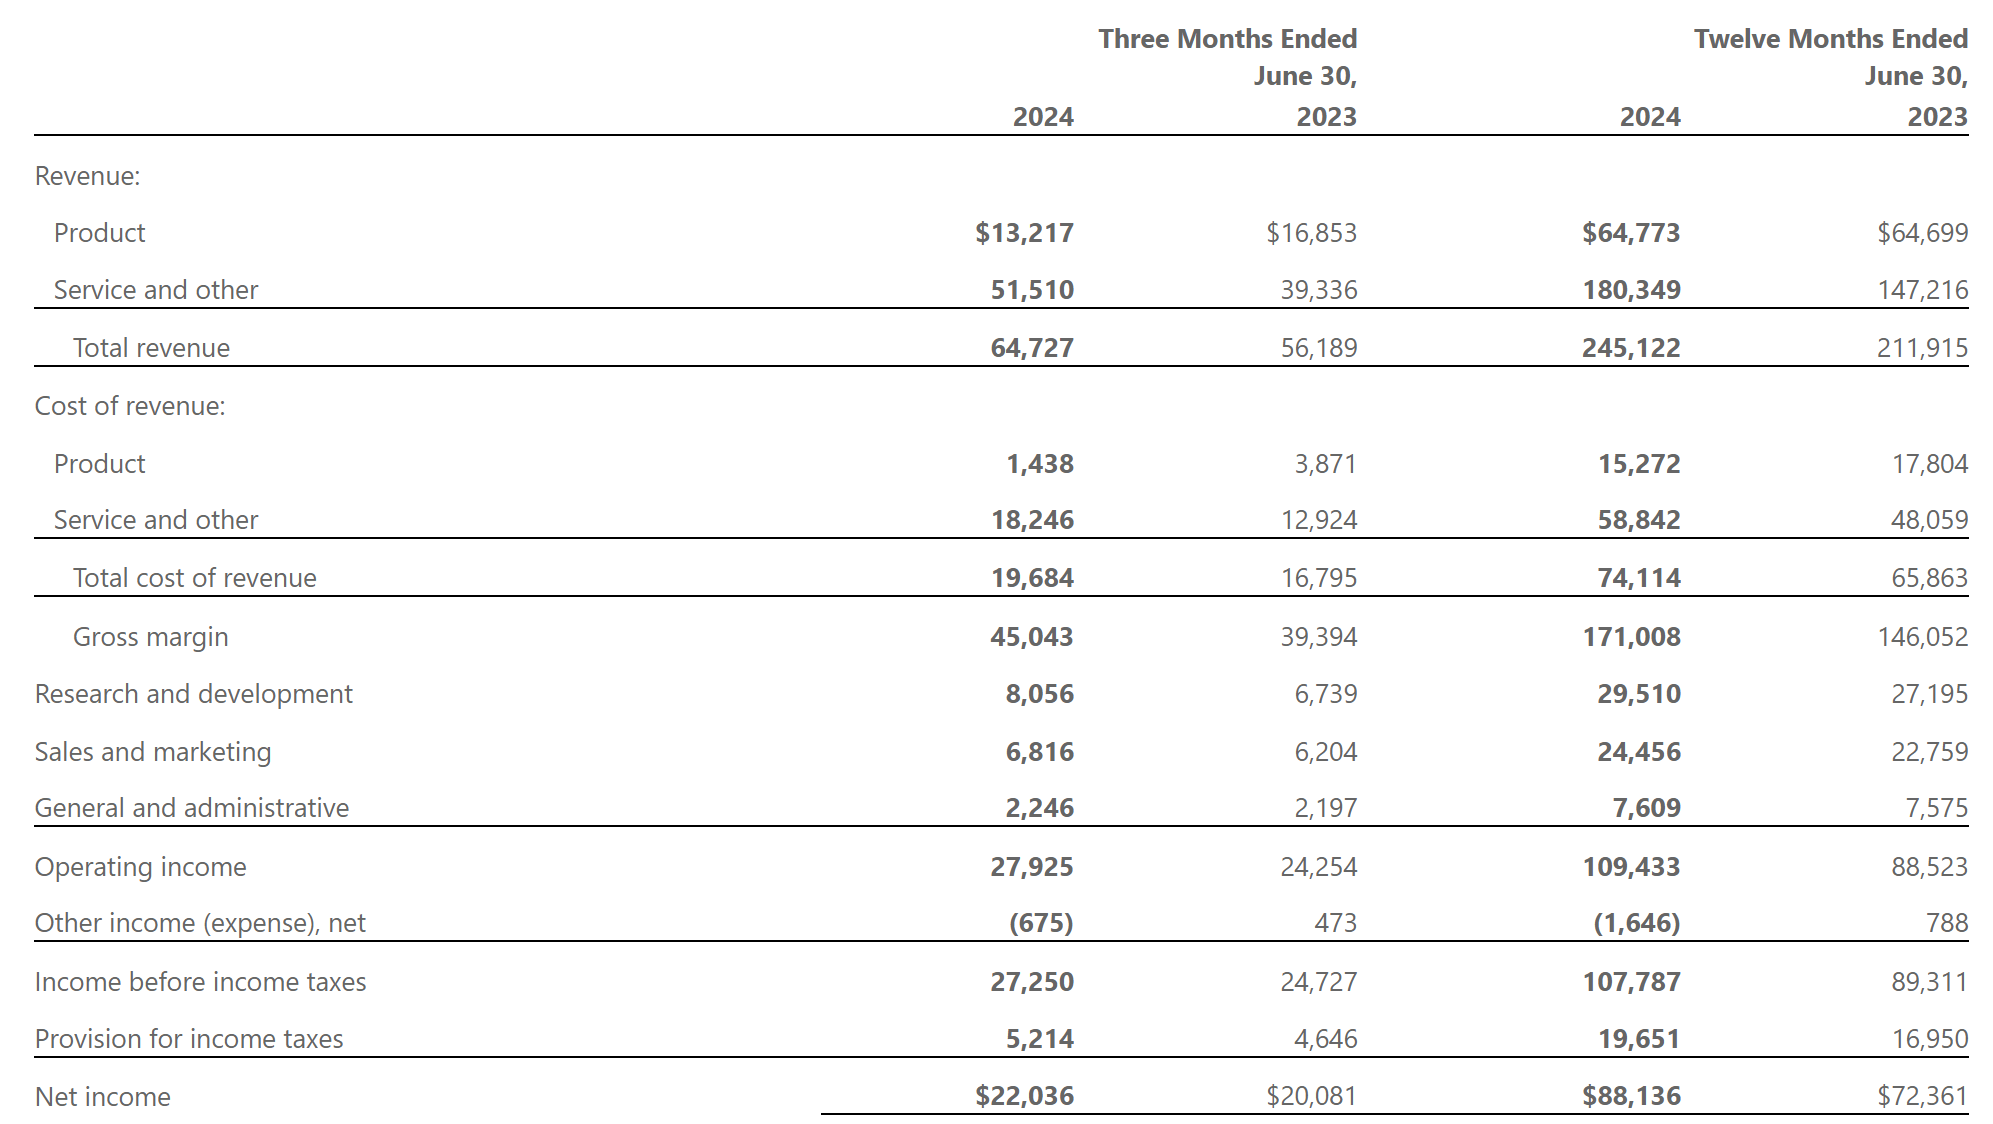
Task: Click the 245,122 total revenue value
Action: pos(1630,348)
